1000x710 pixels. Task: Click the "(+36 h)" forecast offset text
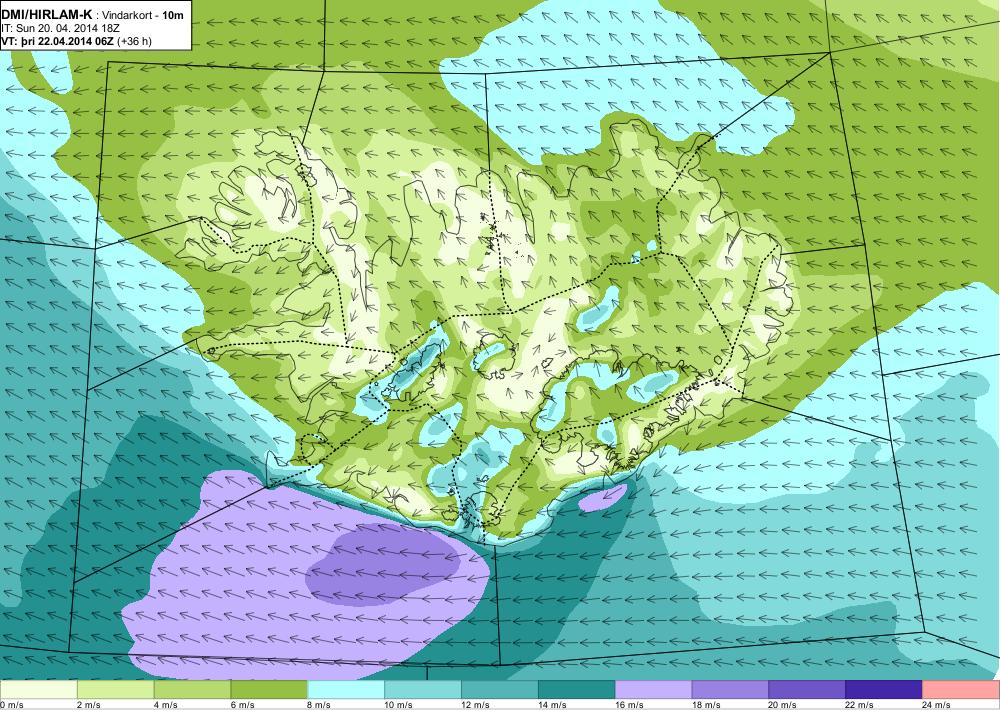click(x=137, y=41)
